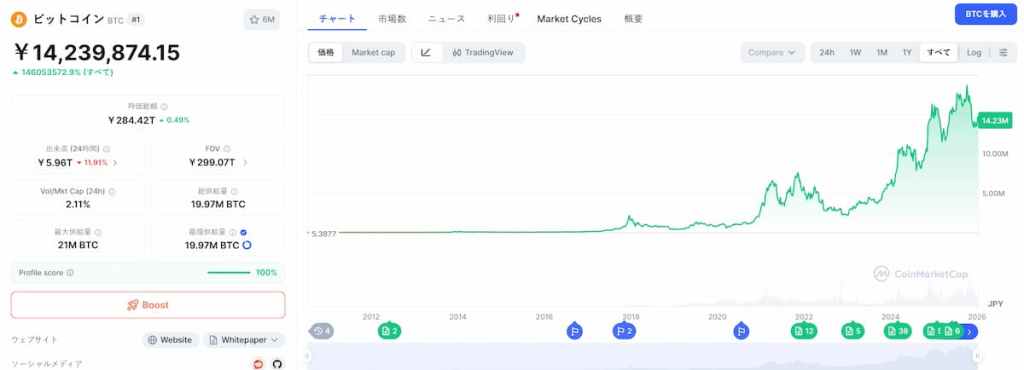Open green news marker labeled 12

804,331
